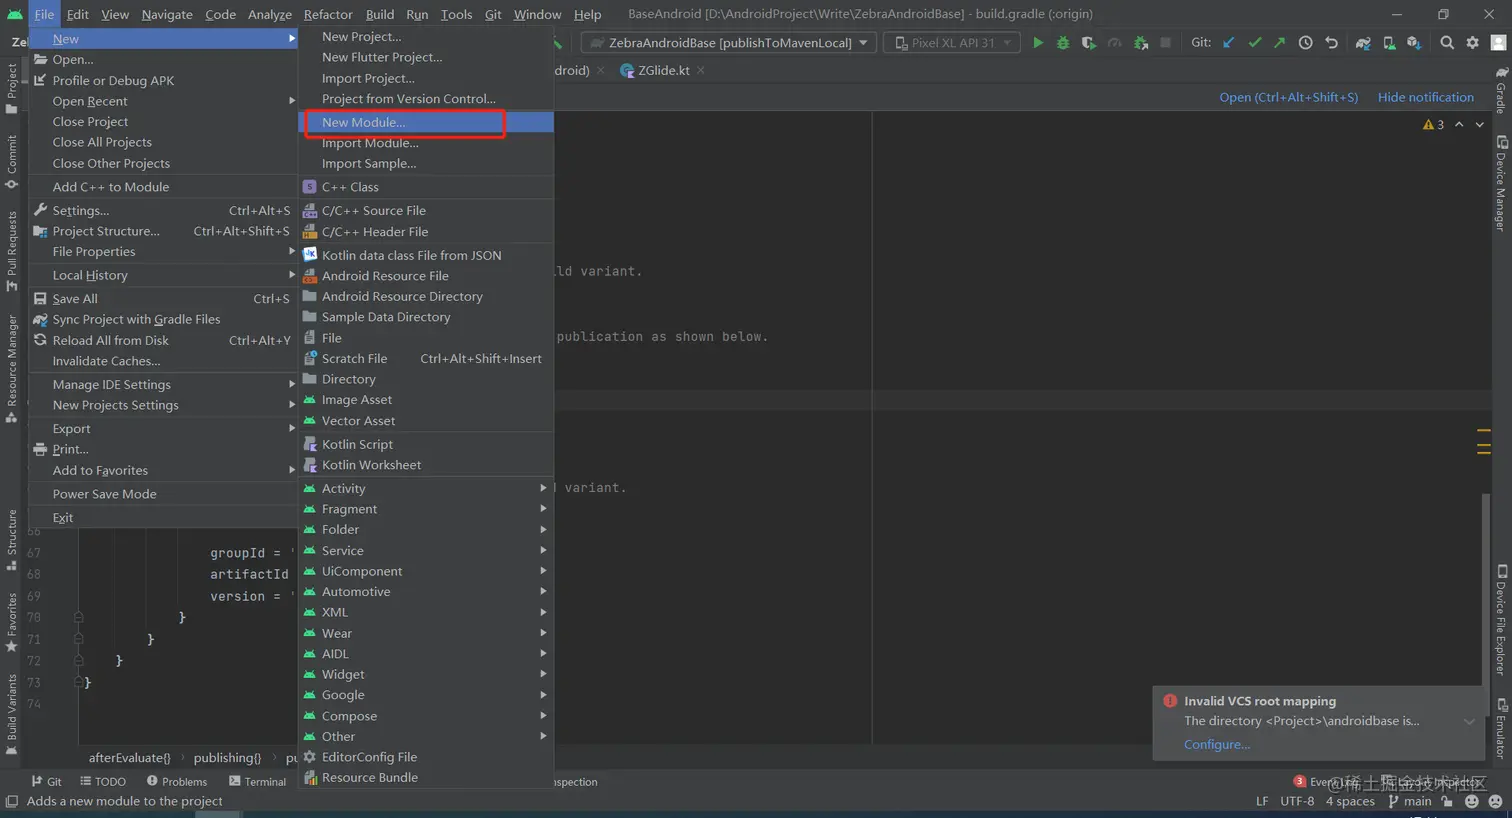Click the green Run app button
Image resolution: width=1512 pixels, height=818 pixels.
tap(1037, 43)
